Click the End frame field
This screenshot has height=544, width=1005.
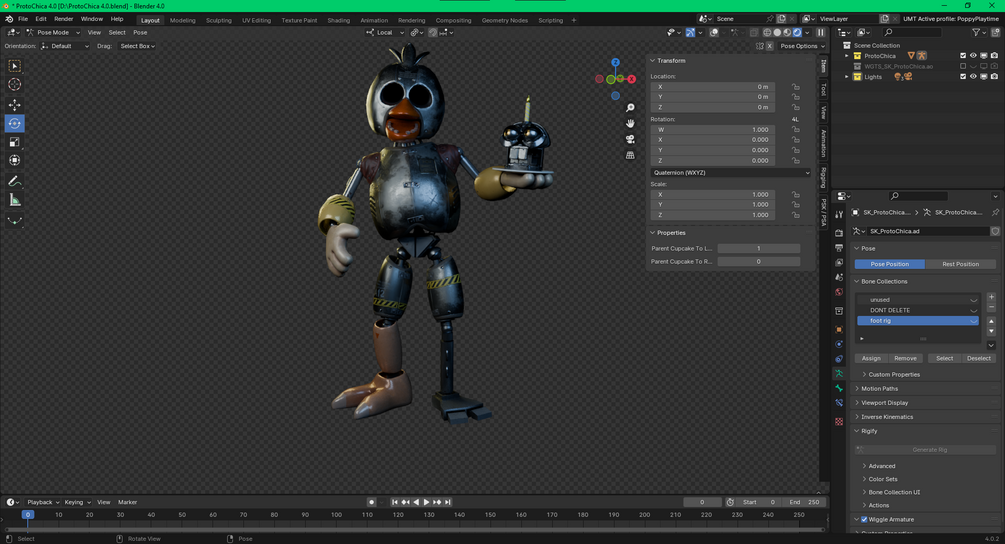(x=805, y=502)
